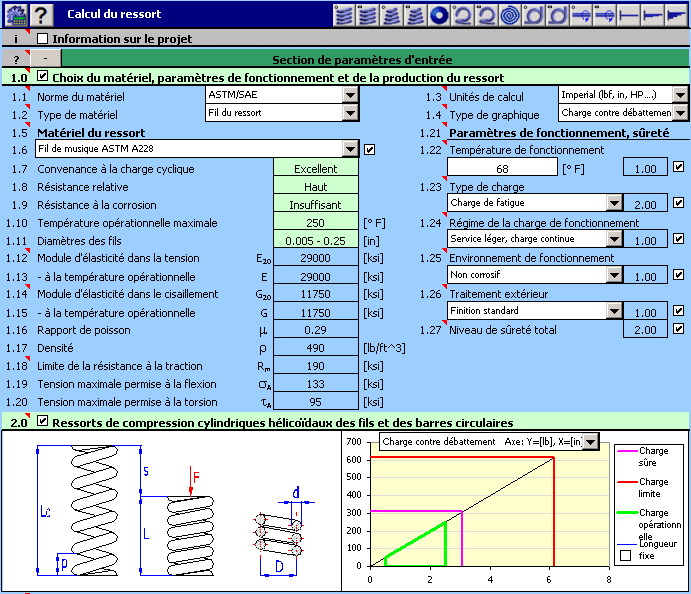
Task: Select torsion coil spring icon, round wire
Action: tap(534, 15)
